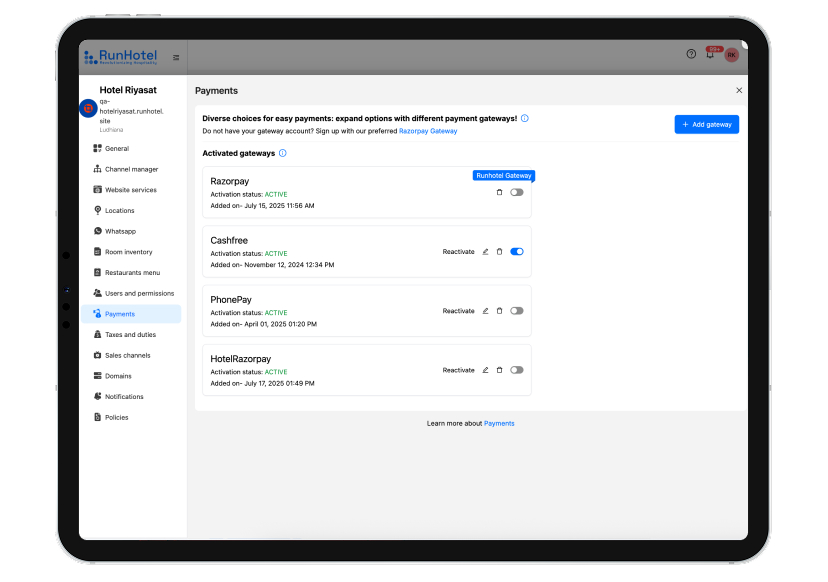Viewport: 828px width, 582px height.
Task: Edit the PhonePay gateway
Action: coord(485,311)
